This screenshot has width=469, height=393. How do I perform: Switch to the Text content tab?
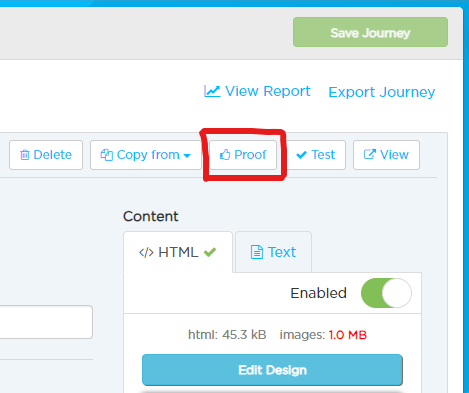coord(273,252)
